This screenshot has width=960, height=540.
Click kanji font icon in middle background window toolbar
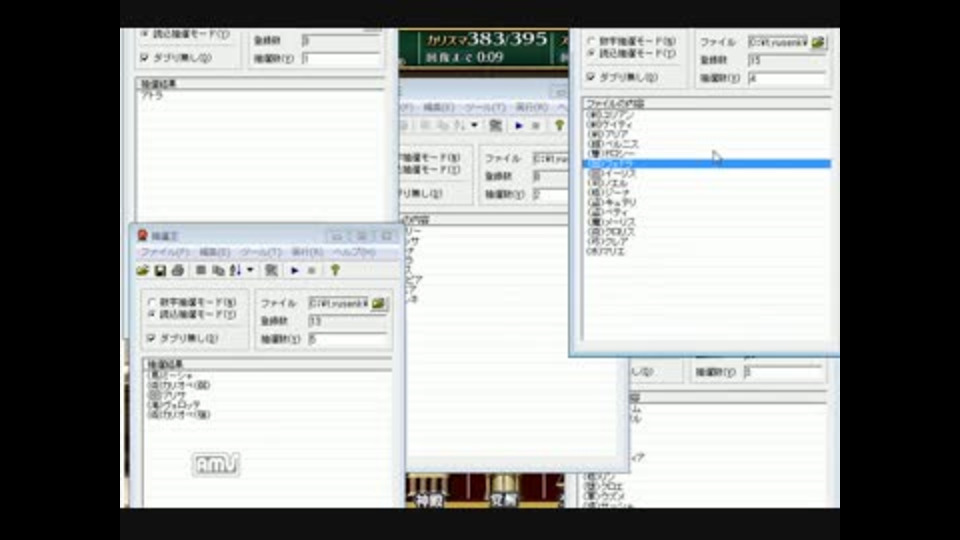[495, 126]
